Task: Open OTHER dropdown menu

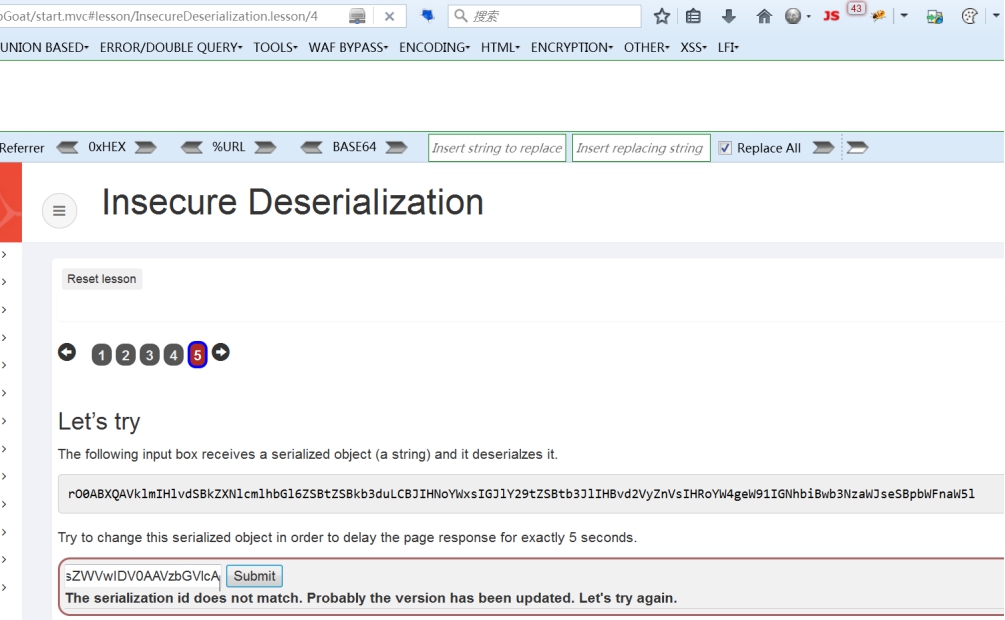Action: click(647, 47)
